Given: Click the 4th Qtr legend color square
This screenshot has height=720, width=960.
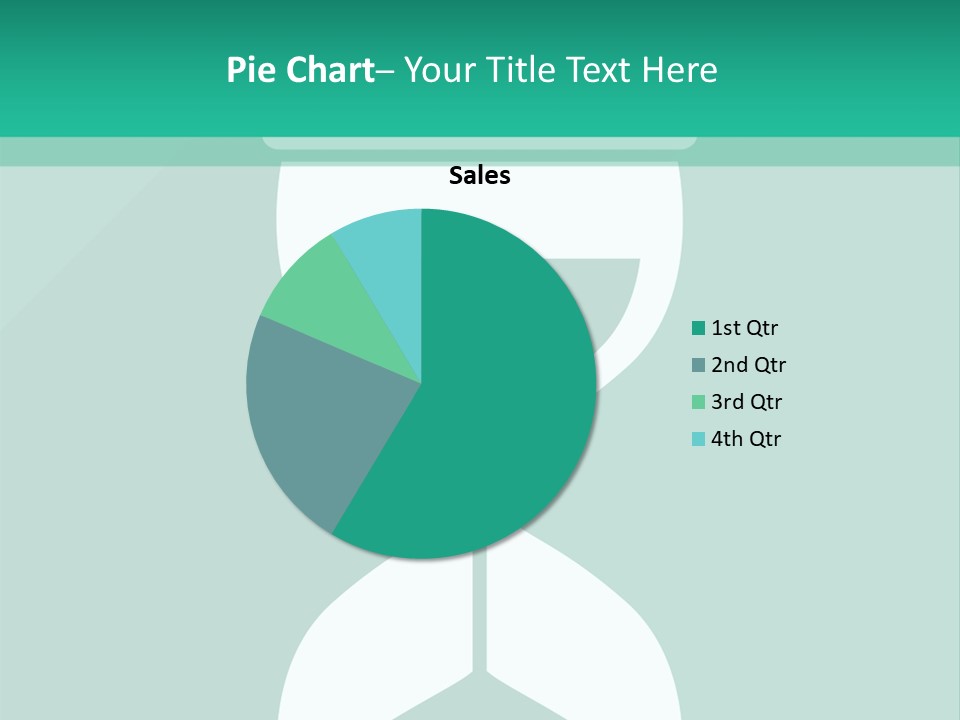Looking at the screenshot, I should pos(699,439).
